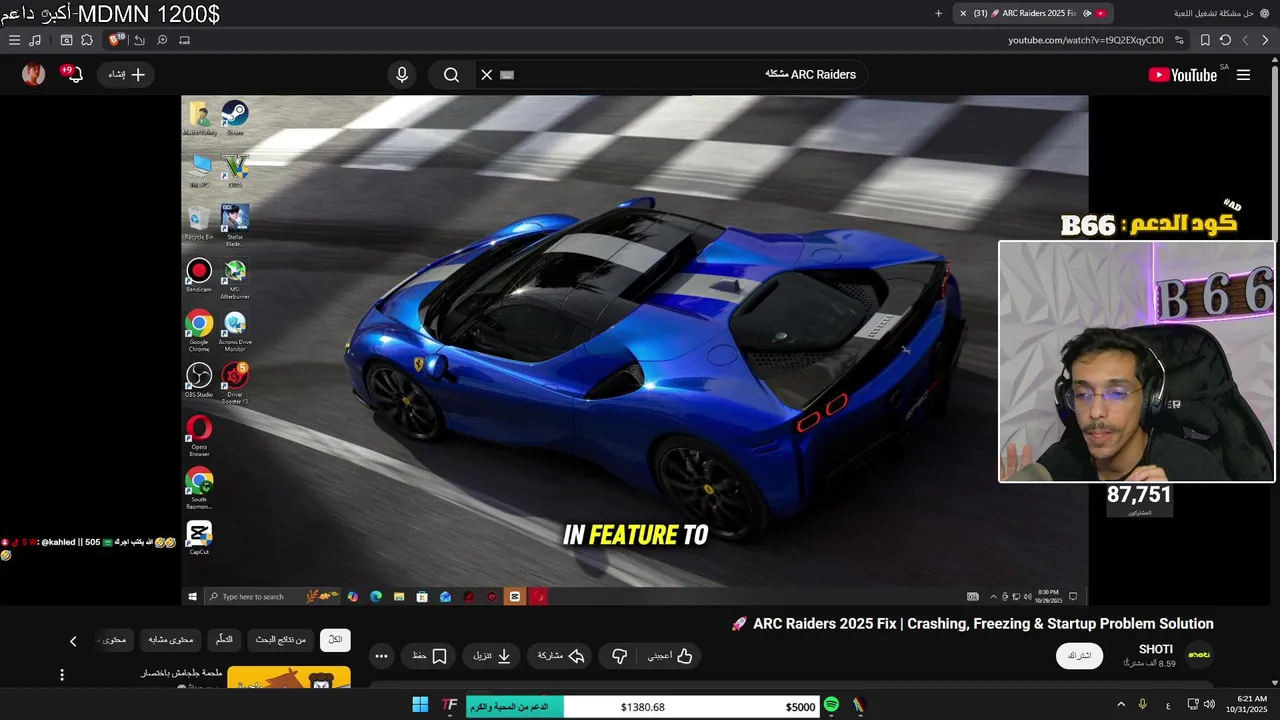Open the browser extensions puzzle icon
The height and width of the screenshot is (720, 1280).
(87, 40)
